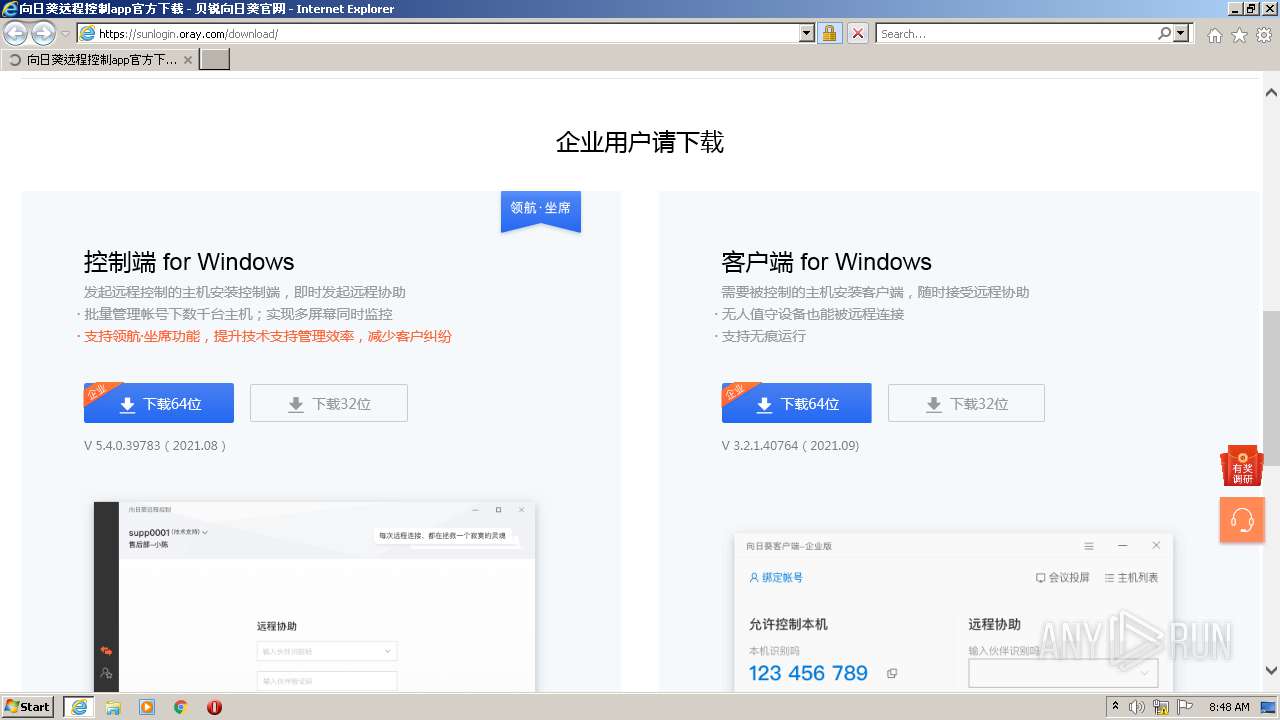Download 控制端 for Windows 32位
The height and width of the screenshot is (720, 1280).
click(329, 403)
